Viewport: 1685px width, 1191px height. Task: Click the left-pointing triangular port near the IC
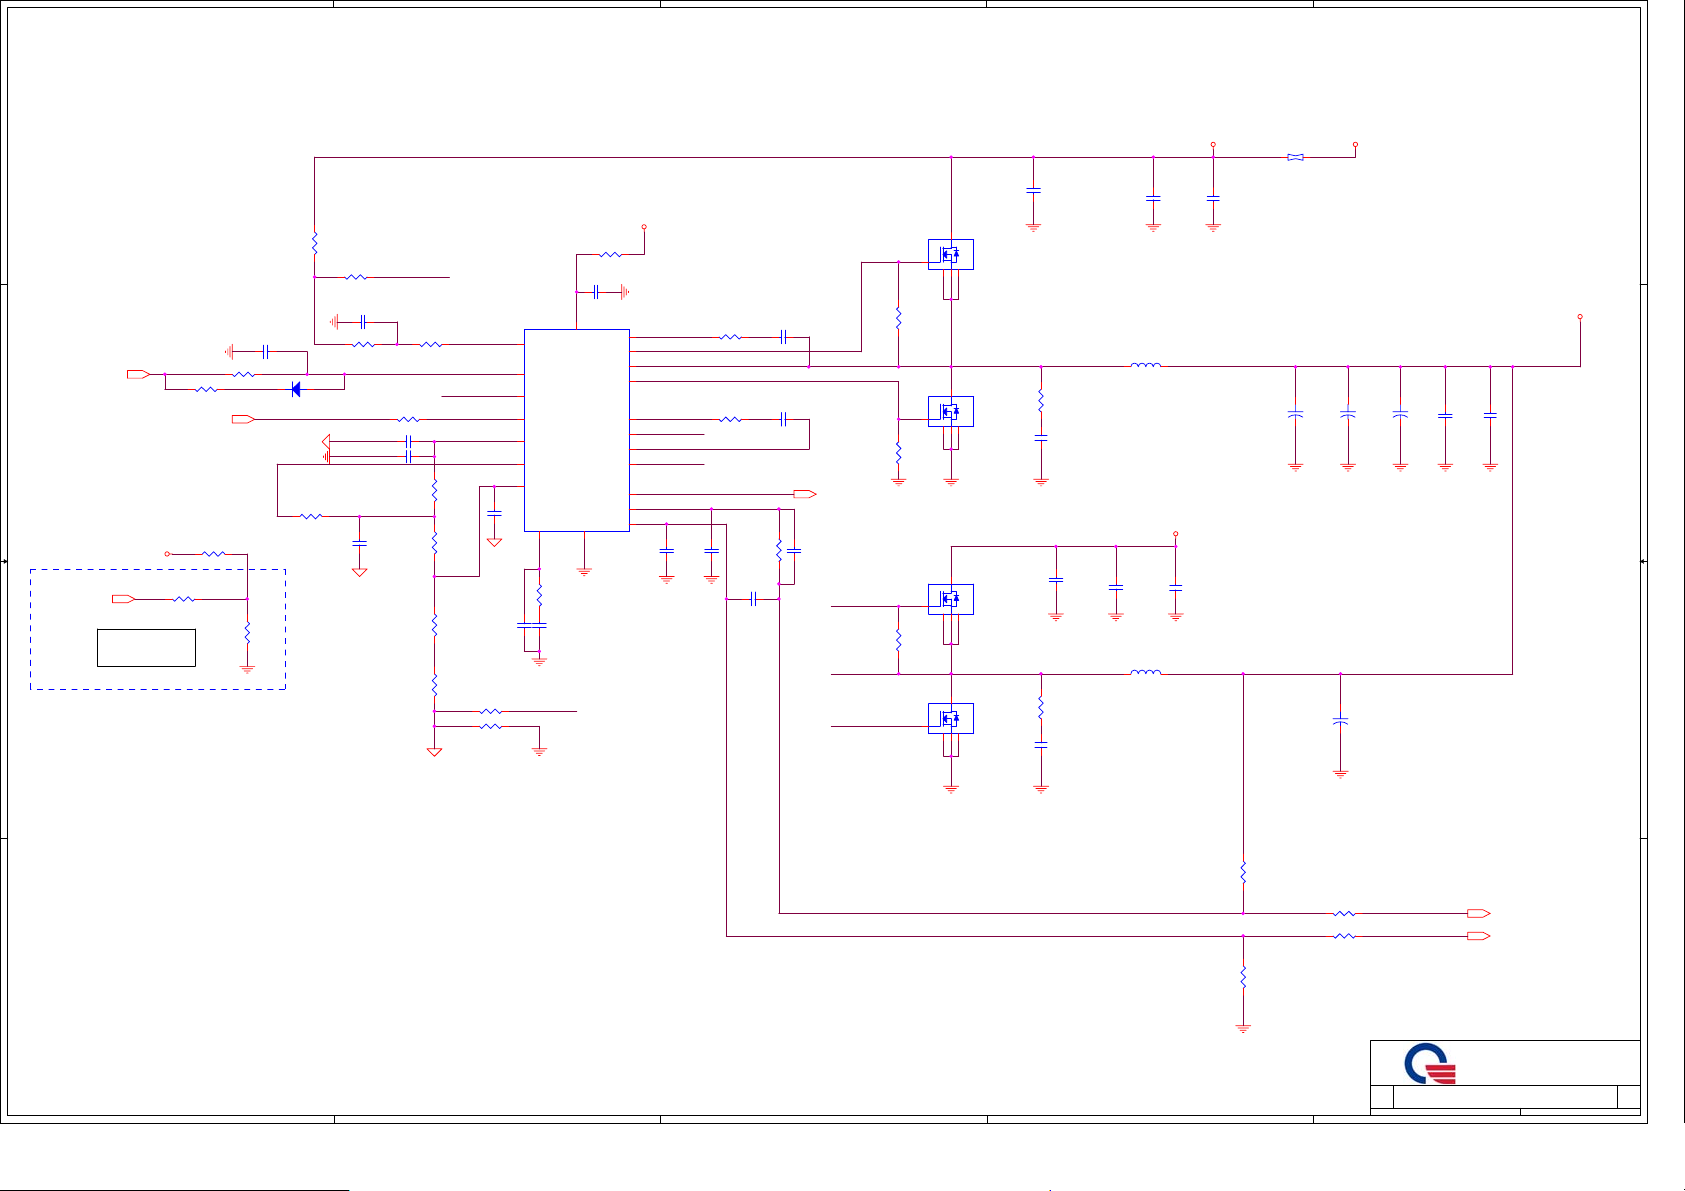[325, 441]
